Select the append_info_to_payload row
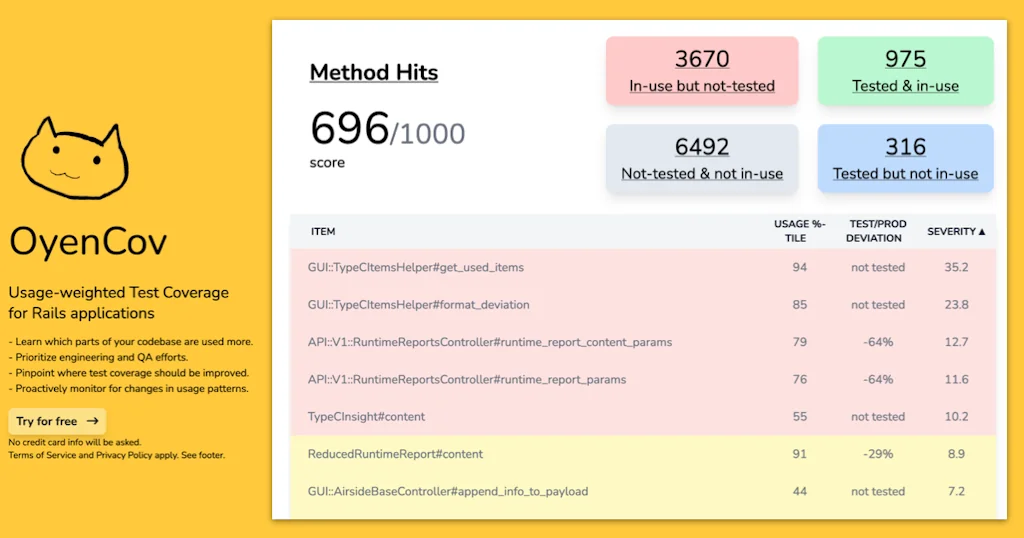 (x=448, y=491)
